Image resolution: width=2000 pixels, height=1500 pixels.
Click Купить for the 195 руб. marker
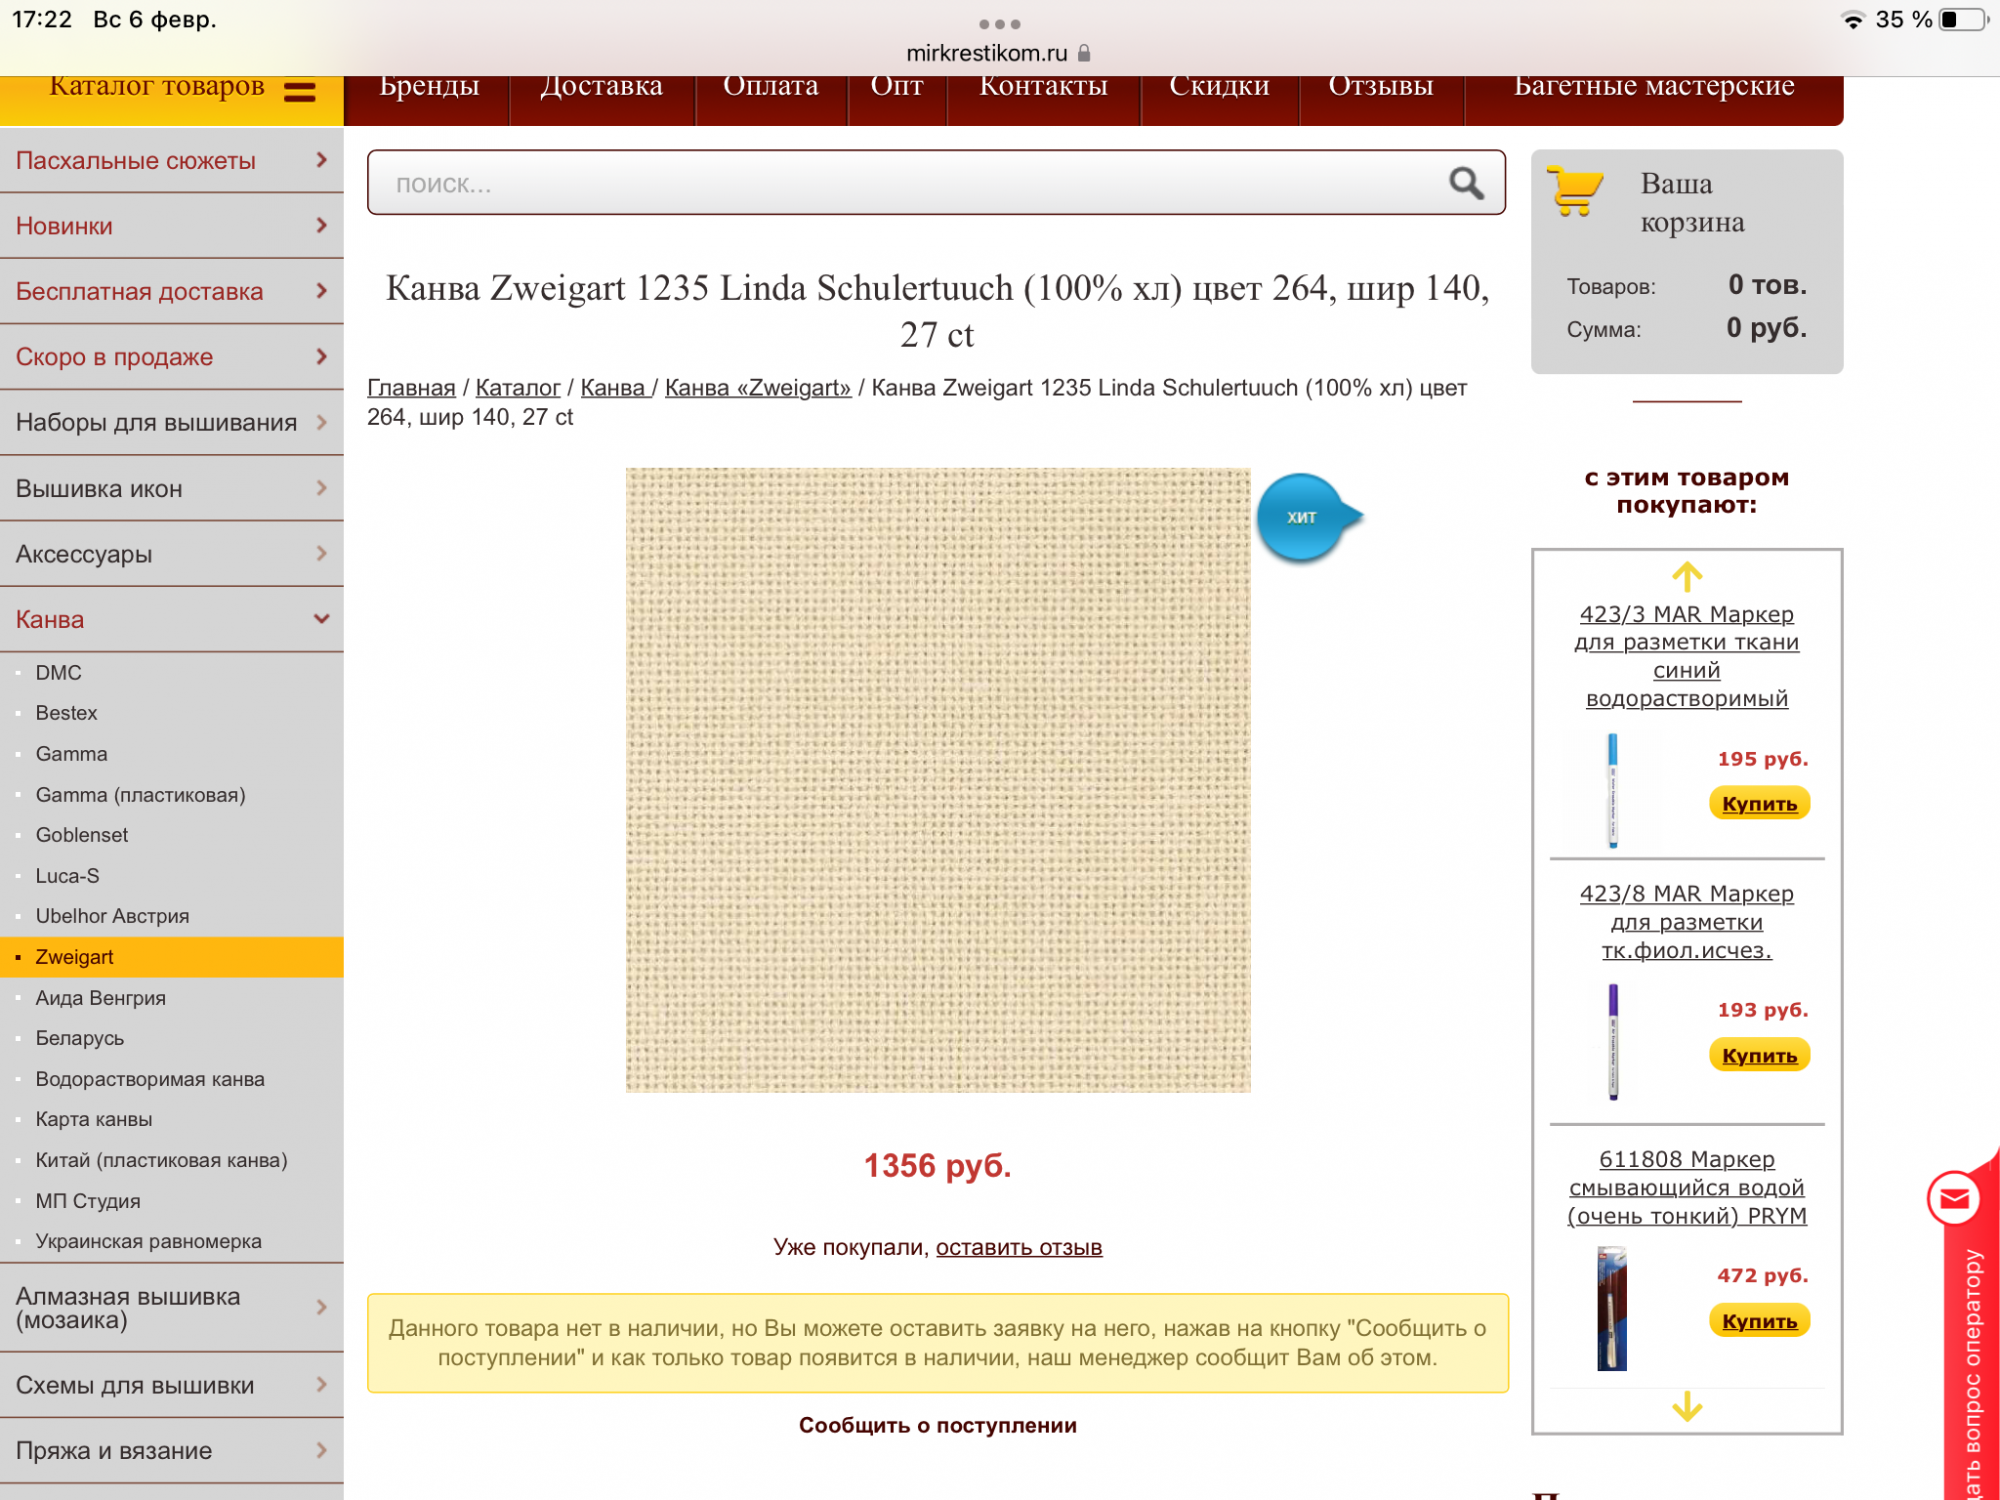pos(1759,804)
